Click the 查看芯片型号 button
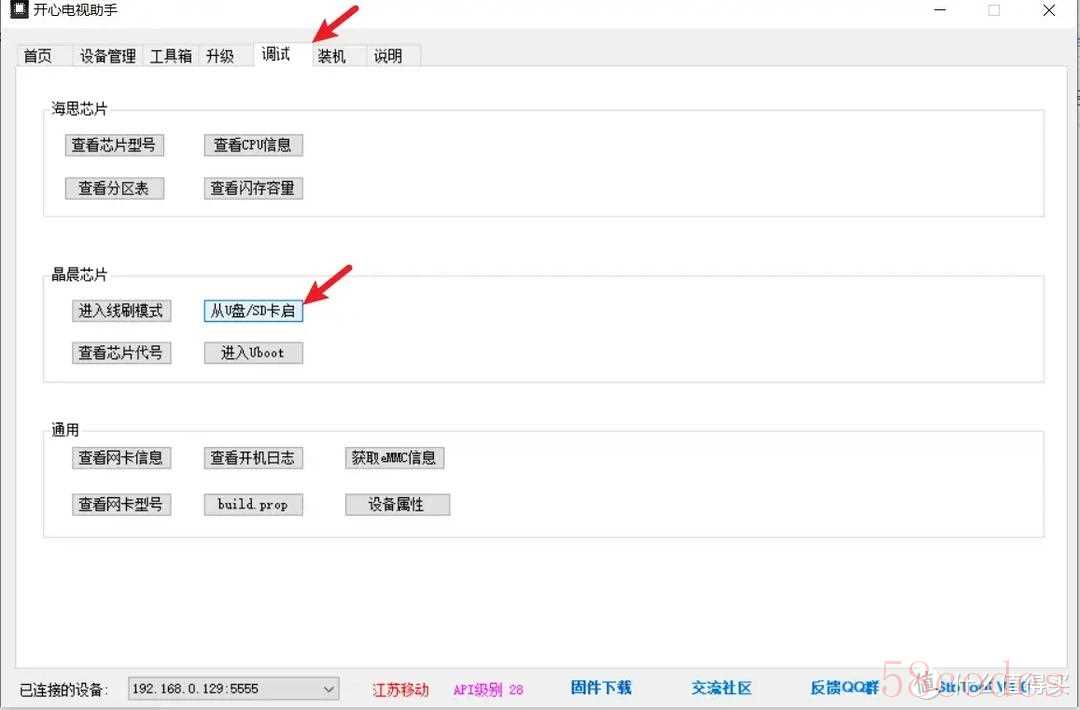Image resolution: width=1080 pixels, height=710 pixels. point(114,145)
